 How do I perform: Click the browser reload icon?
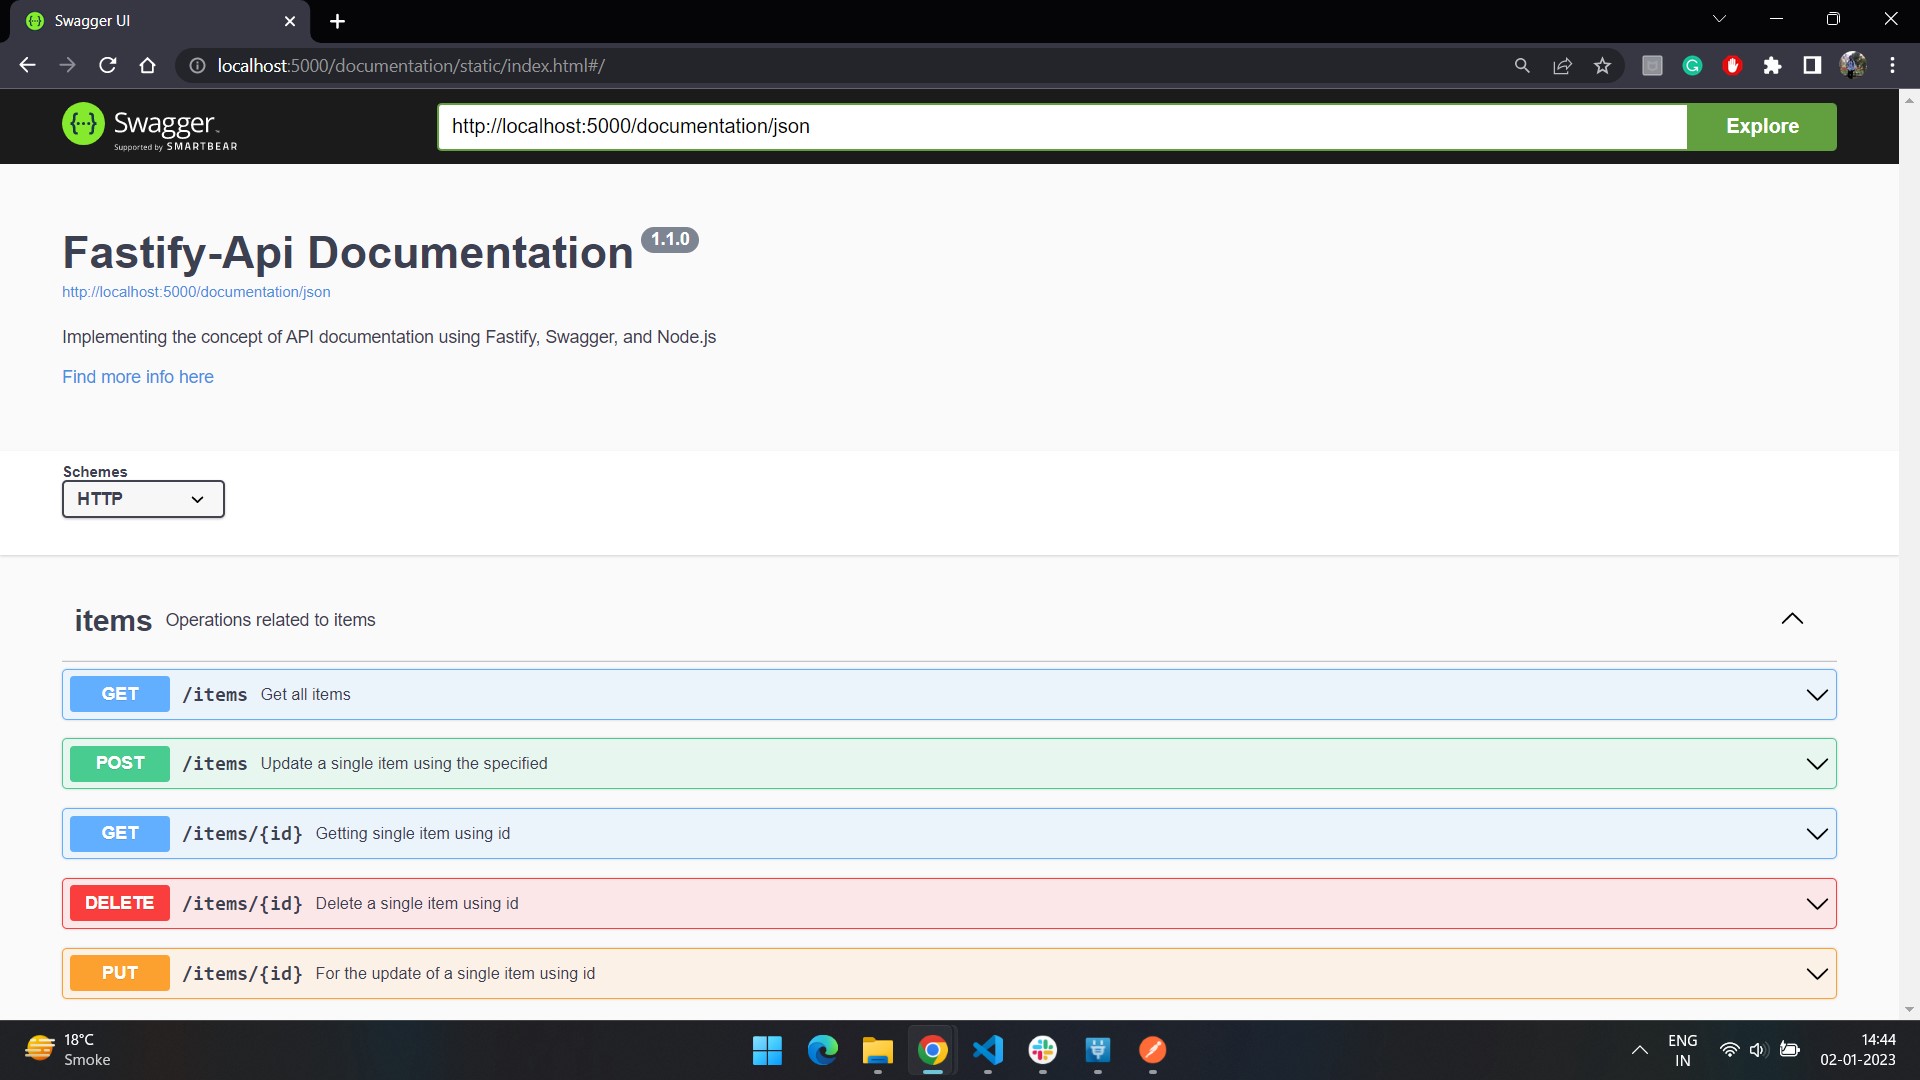[x=108, y=66]
